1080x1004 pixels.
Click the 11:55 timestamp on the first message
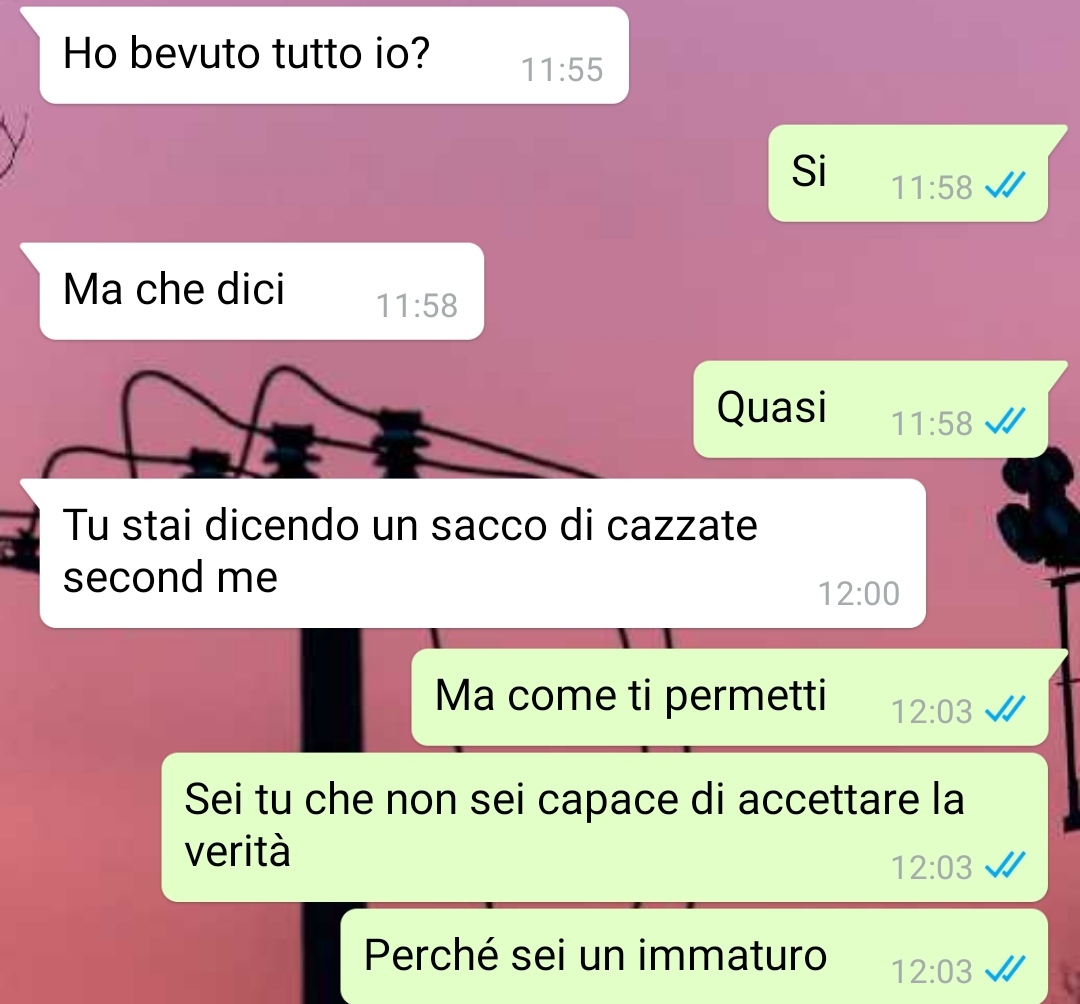click(562, 70)
